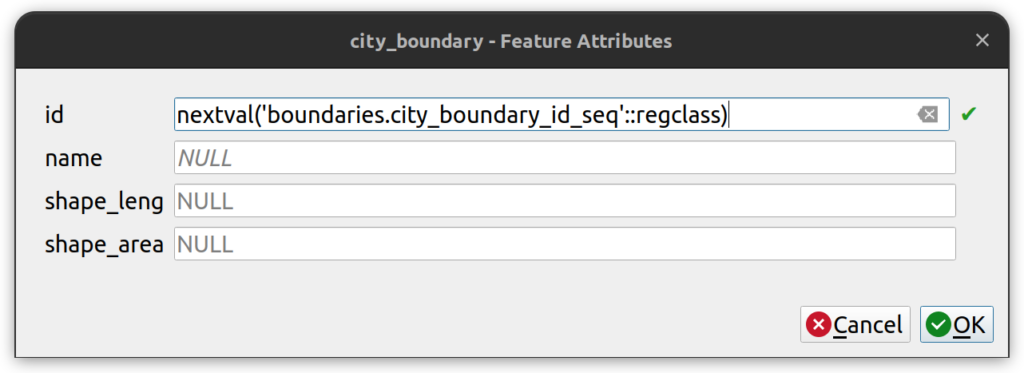Select the shape_leng input field
The height and width of the screenshot is (373, 1024).
tap(565, 201)
